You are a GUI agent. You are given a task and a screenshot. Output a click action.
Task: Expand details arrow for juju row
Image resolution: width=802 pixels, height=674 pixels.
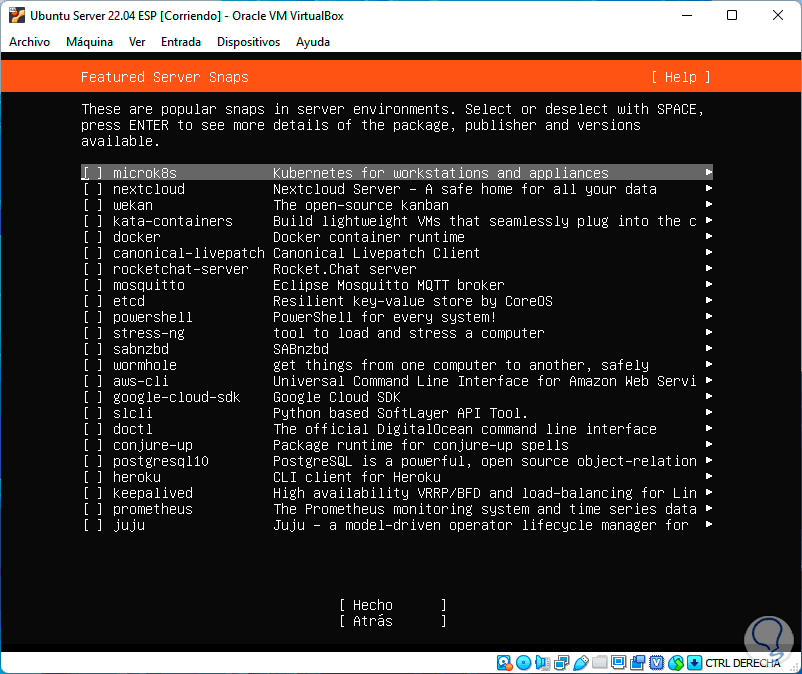pyautogui.click(x=708, y=524)
